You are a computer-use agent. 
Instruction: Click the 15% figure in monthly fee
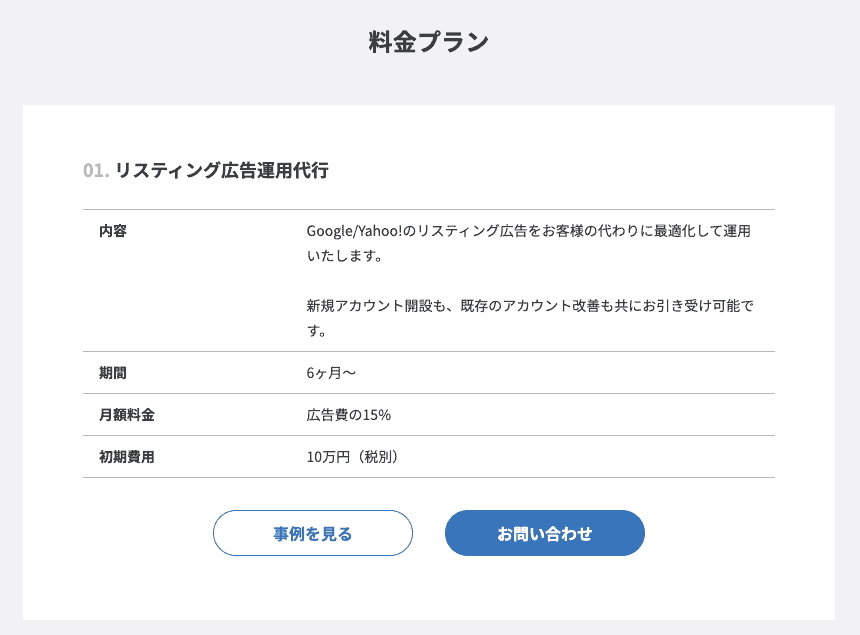point(377,415)
